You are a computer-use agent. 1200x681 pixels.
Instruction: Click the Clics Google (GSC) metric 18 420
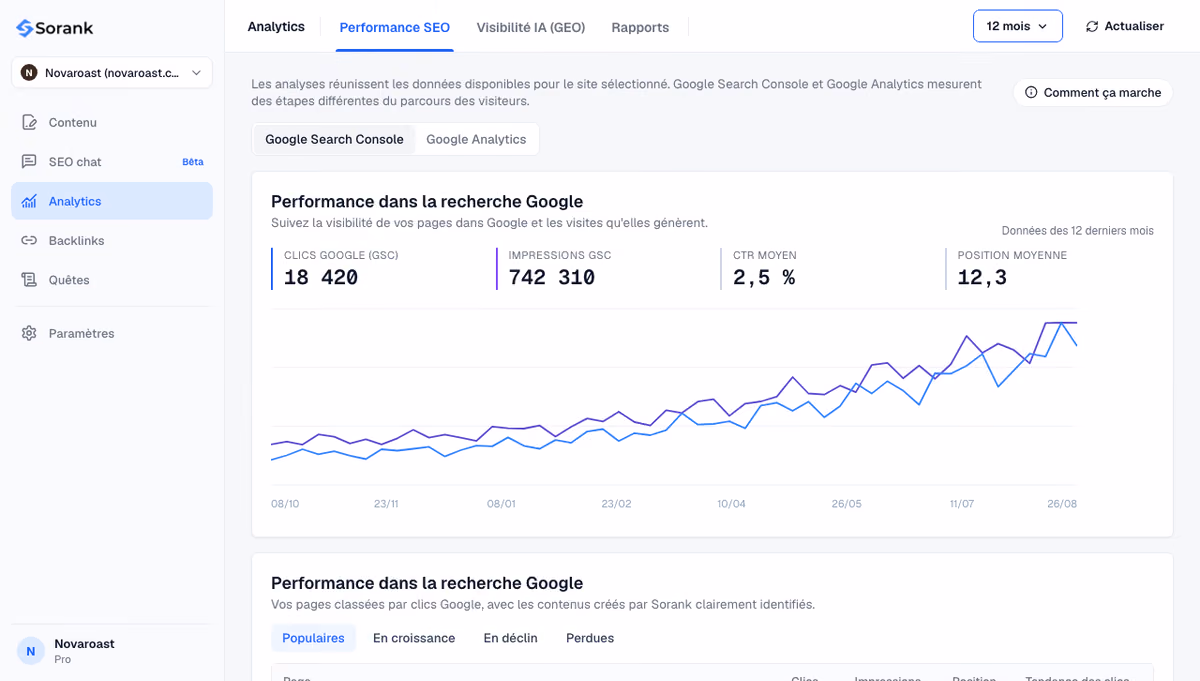click(x=321, y=277)
